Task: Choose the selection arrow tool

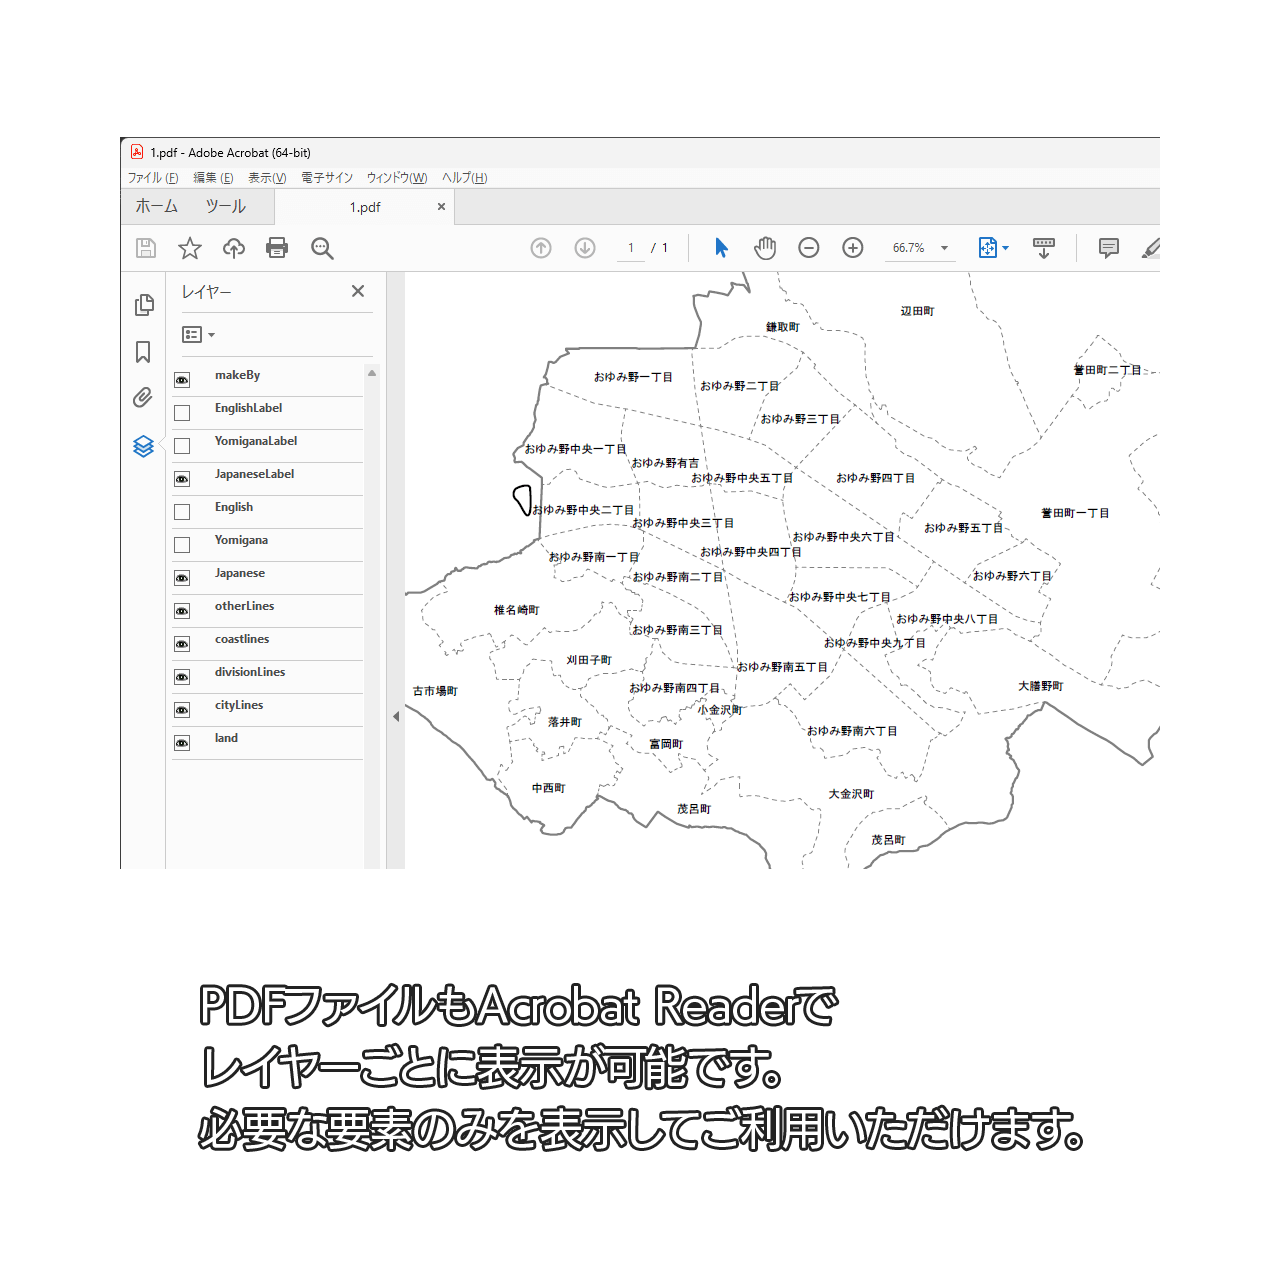Action: [x=721, y=248]
